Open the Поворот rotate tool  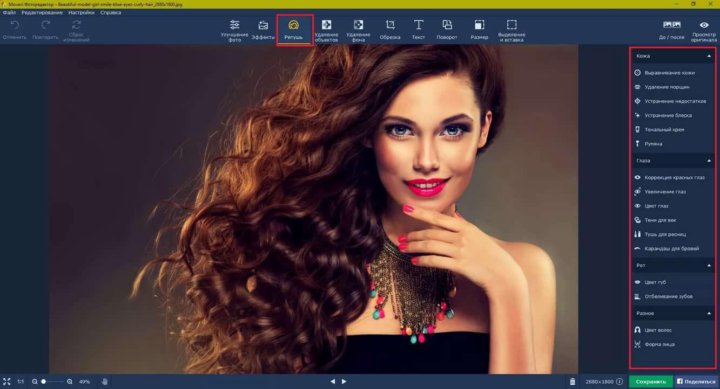[447, 29]
